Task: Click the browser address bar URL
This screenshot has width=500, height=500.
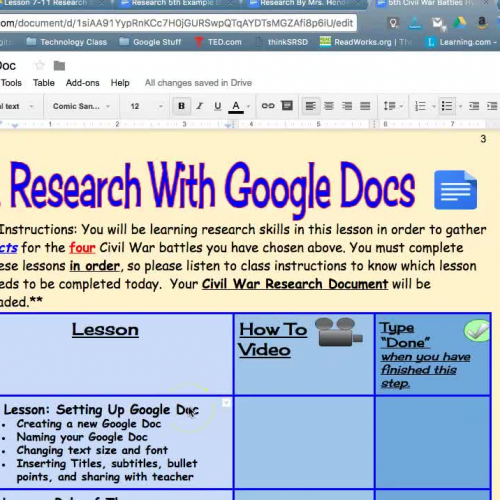Action: (177, 23)
